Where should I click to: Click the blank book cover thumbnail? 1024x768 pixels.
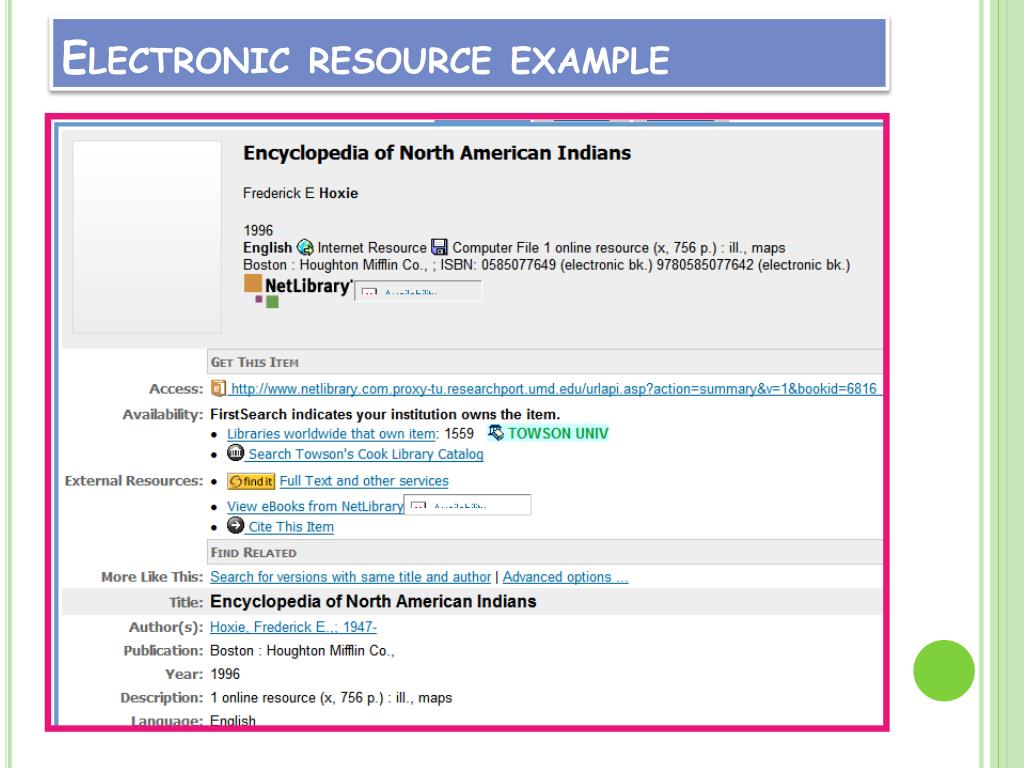click(x=147, y=237)
